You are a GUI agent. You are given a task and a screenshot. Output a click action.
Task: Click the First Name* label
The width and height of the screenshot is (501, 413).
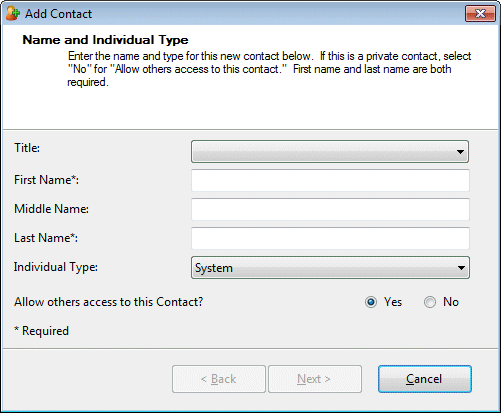46,180
